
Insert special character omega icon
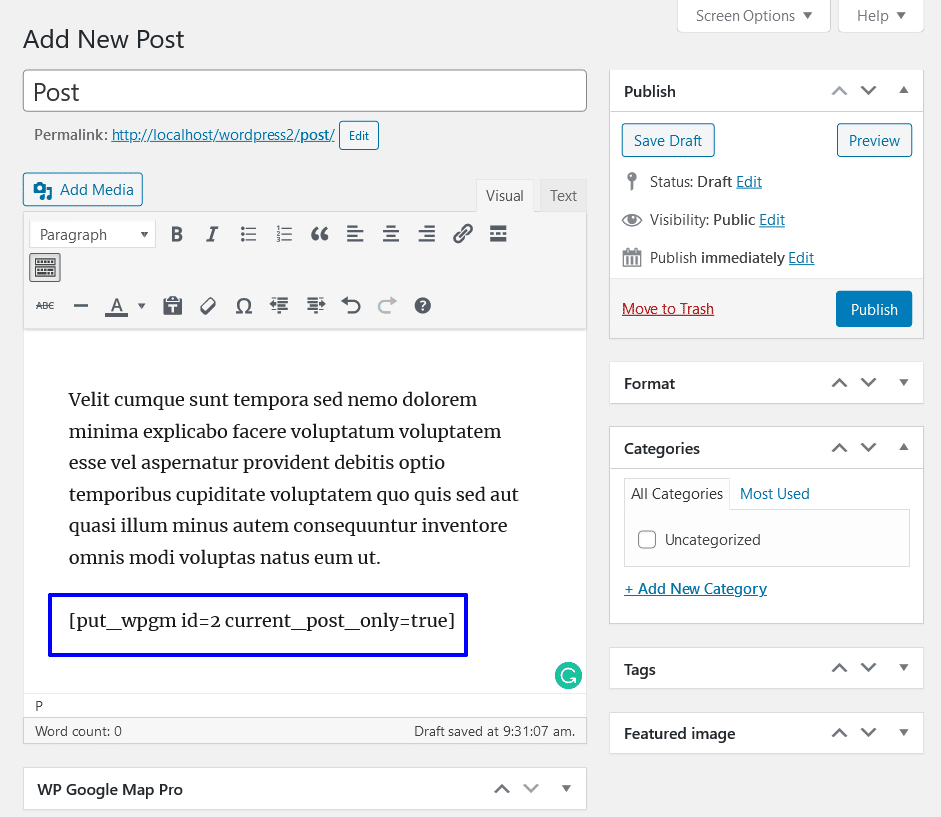tap(243, 306)
